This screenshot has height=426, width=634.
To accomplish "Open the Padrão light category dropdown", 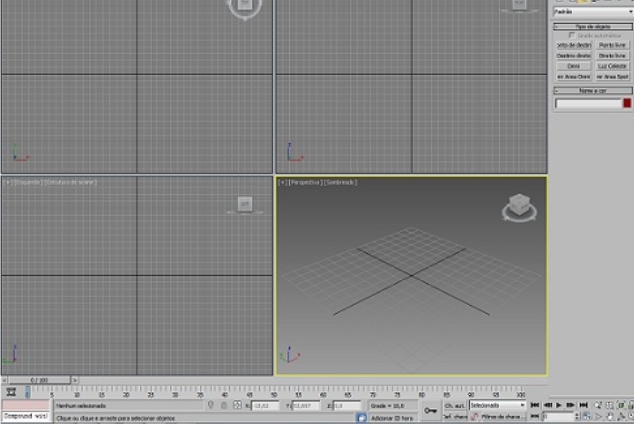I will (593, 12).
